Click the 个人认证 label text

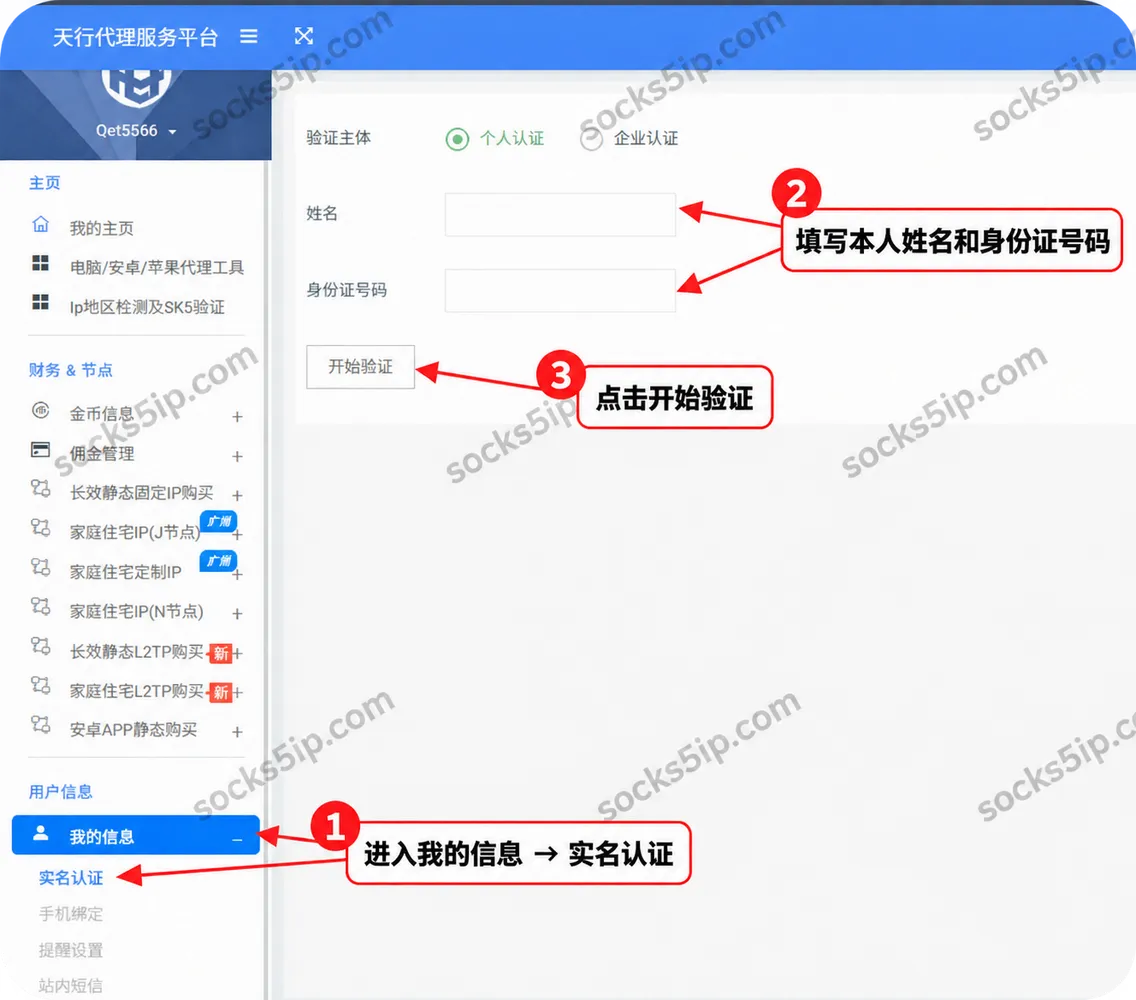[x=511, y=138]
